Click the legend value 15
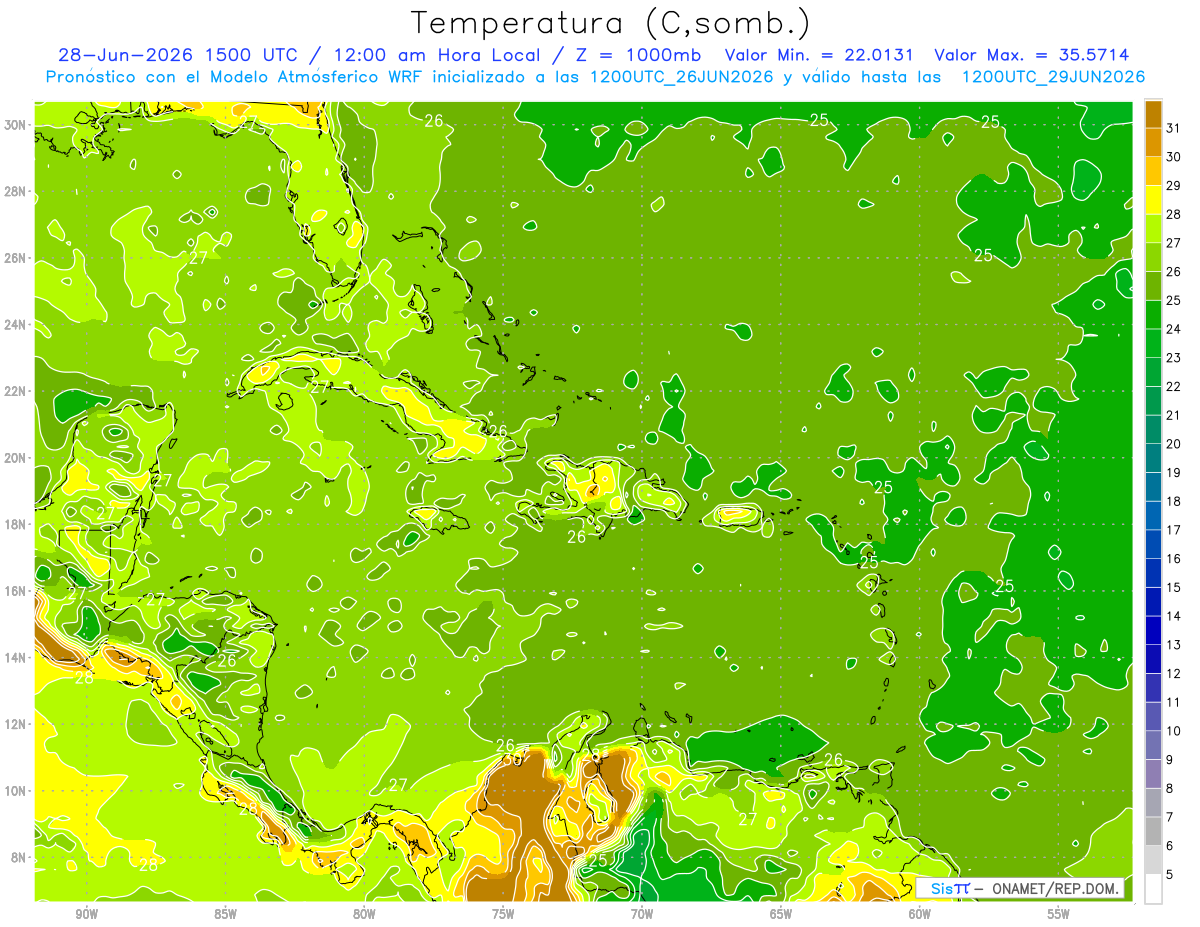 [1173, 588]
